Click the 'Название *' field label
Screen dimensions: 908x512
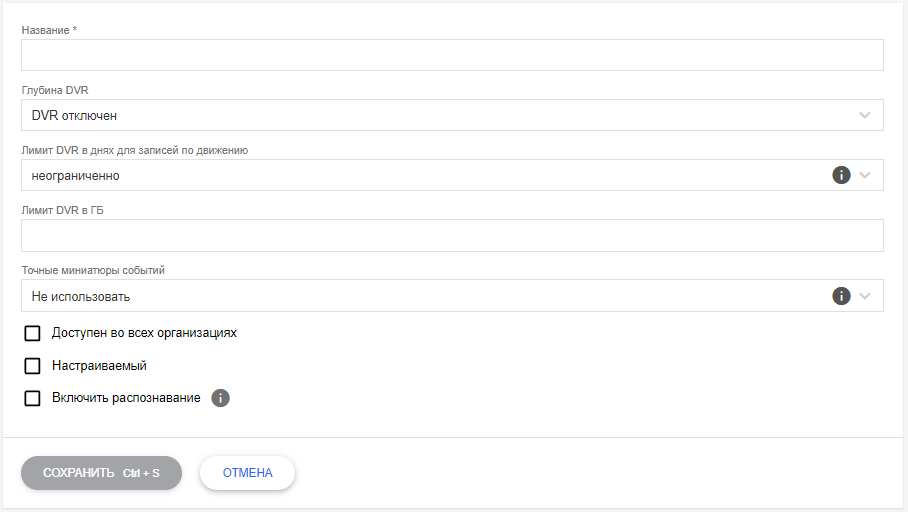coord(49,30)
